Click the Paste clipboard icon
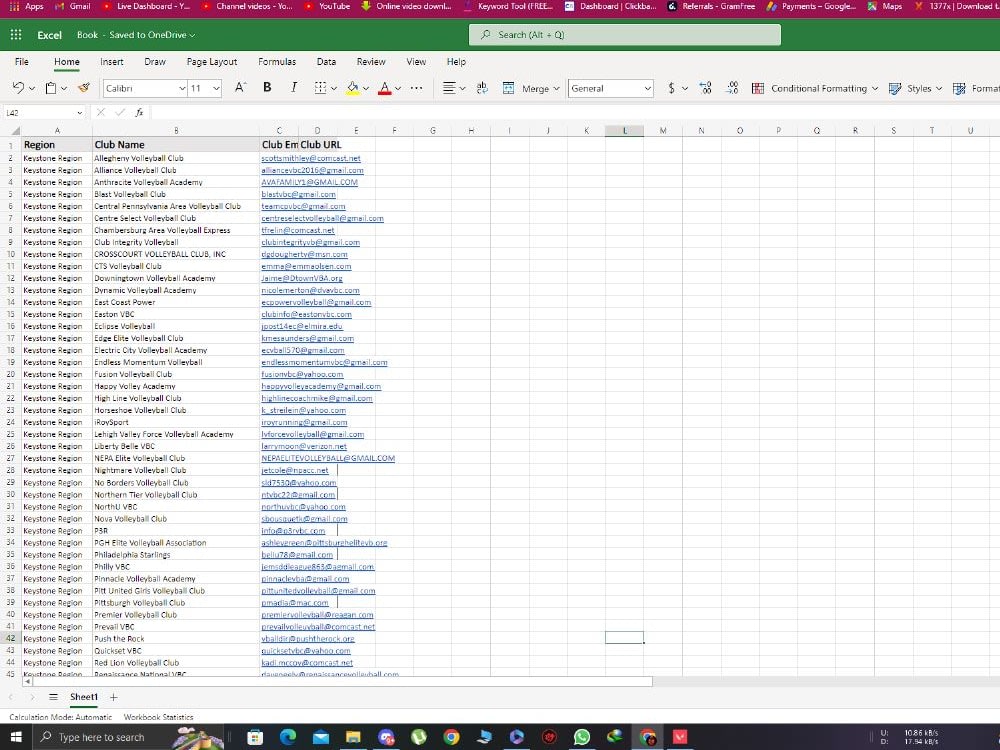This screenshot has width=1000, height=750. point(51,88)
